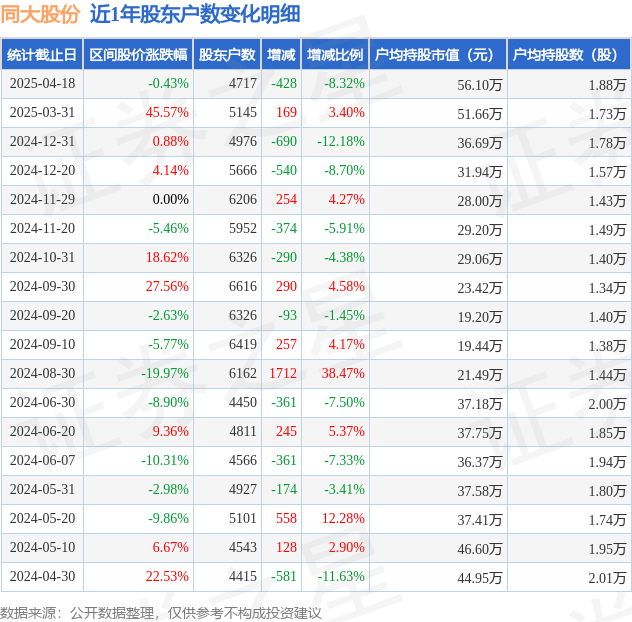Click the date cell 2024-04-30
The image size is (632, 622).
tap(42, 577)
